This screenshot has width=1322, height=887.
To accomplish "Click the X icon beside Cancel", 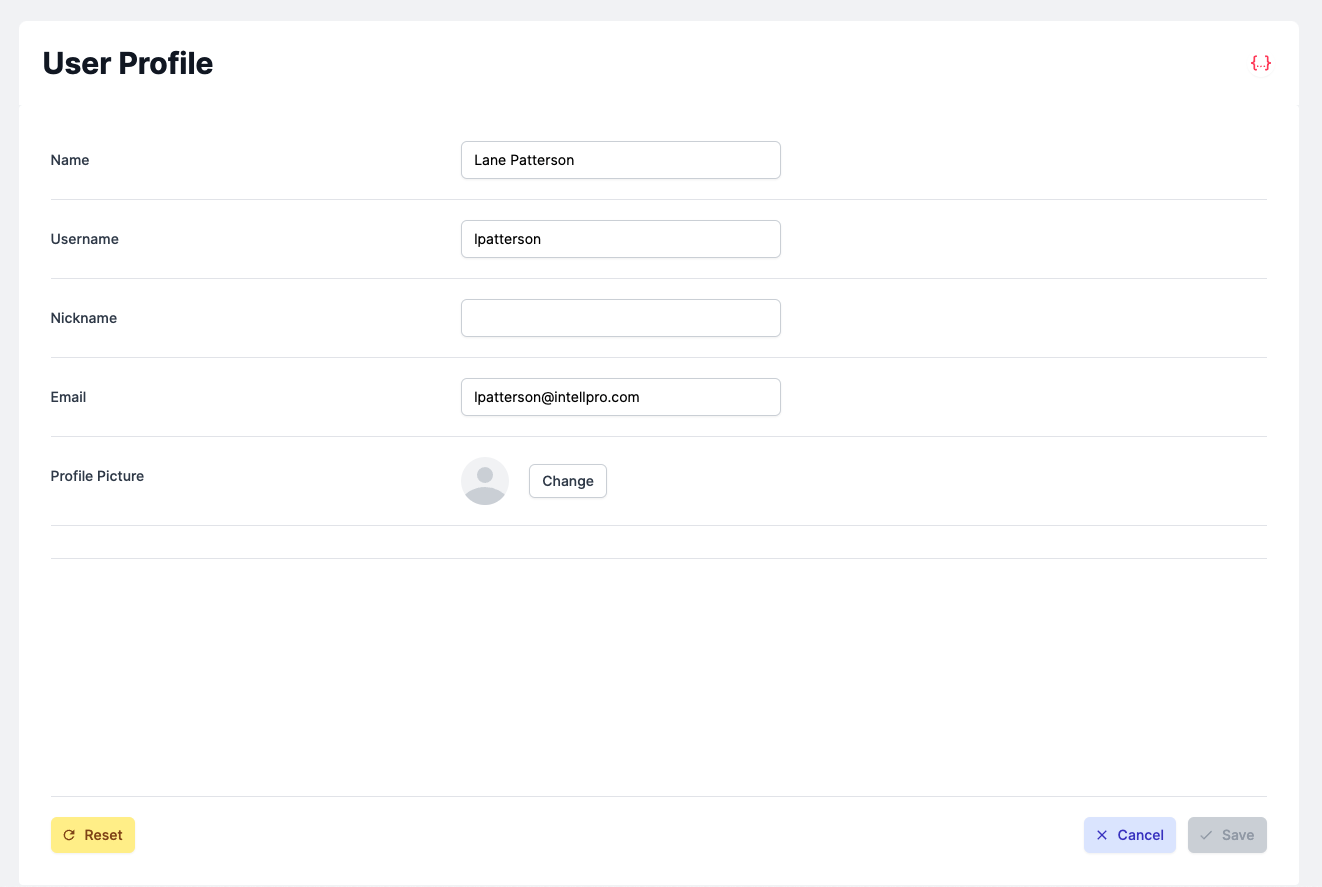I will (1102, 835).
